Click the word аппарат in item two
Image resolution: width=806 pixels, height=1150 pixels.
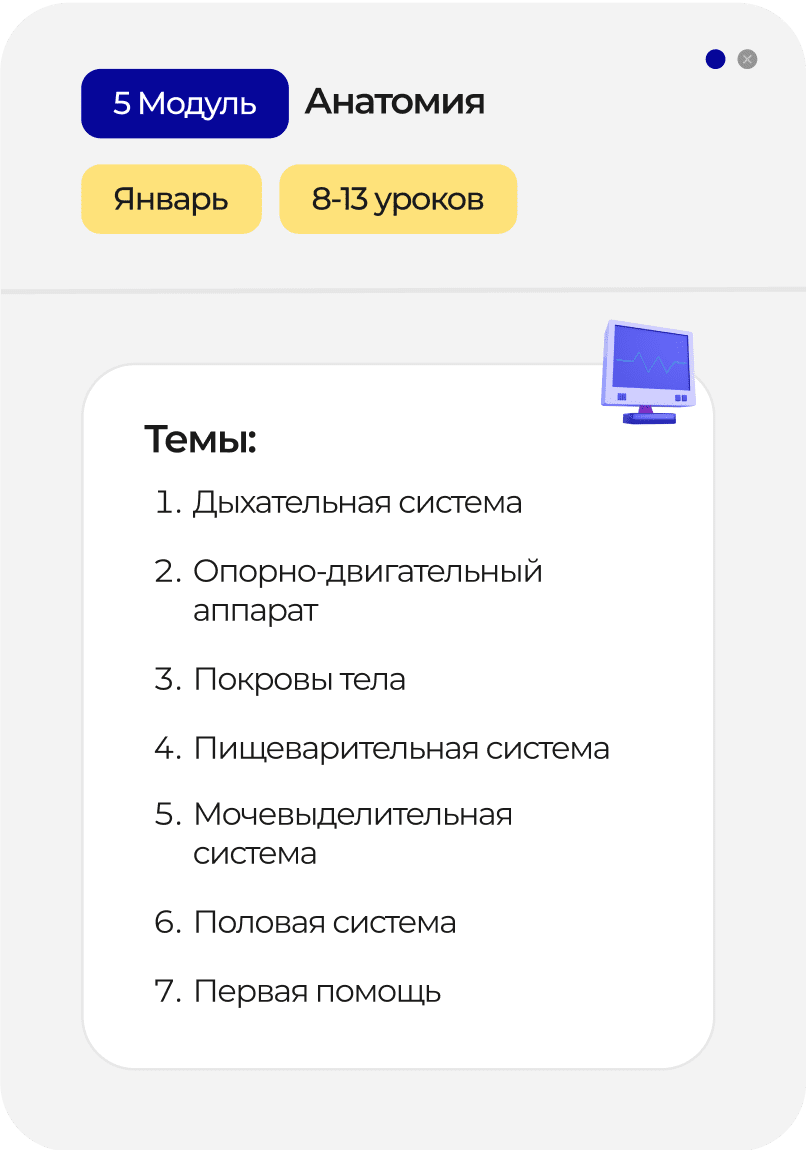click(x=255, y=612)
